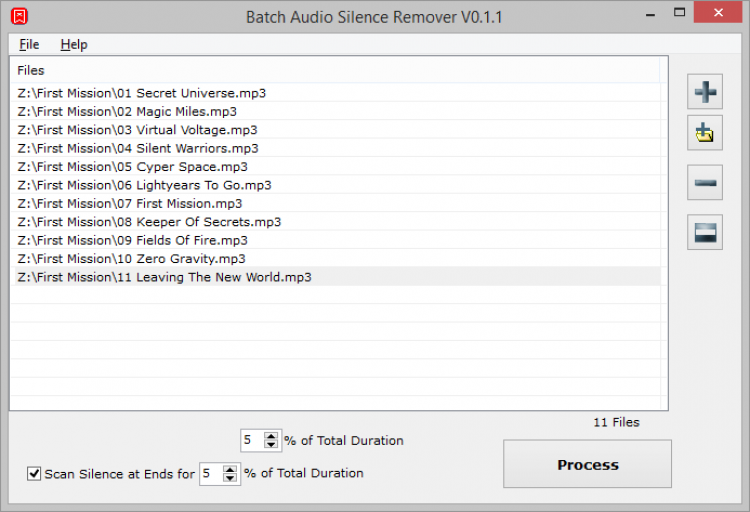The image size is (750, 512).
Task: Select 06 Lightyears To Go.mp3 file
Action: click(144, 185)
